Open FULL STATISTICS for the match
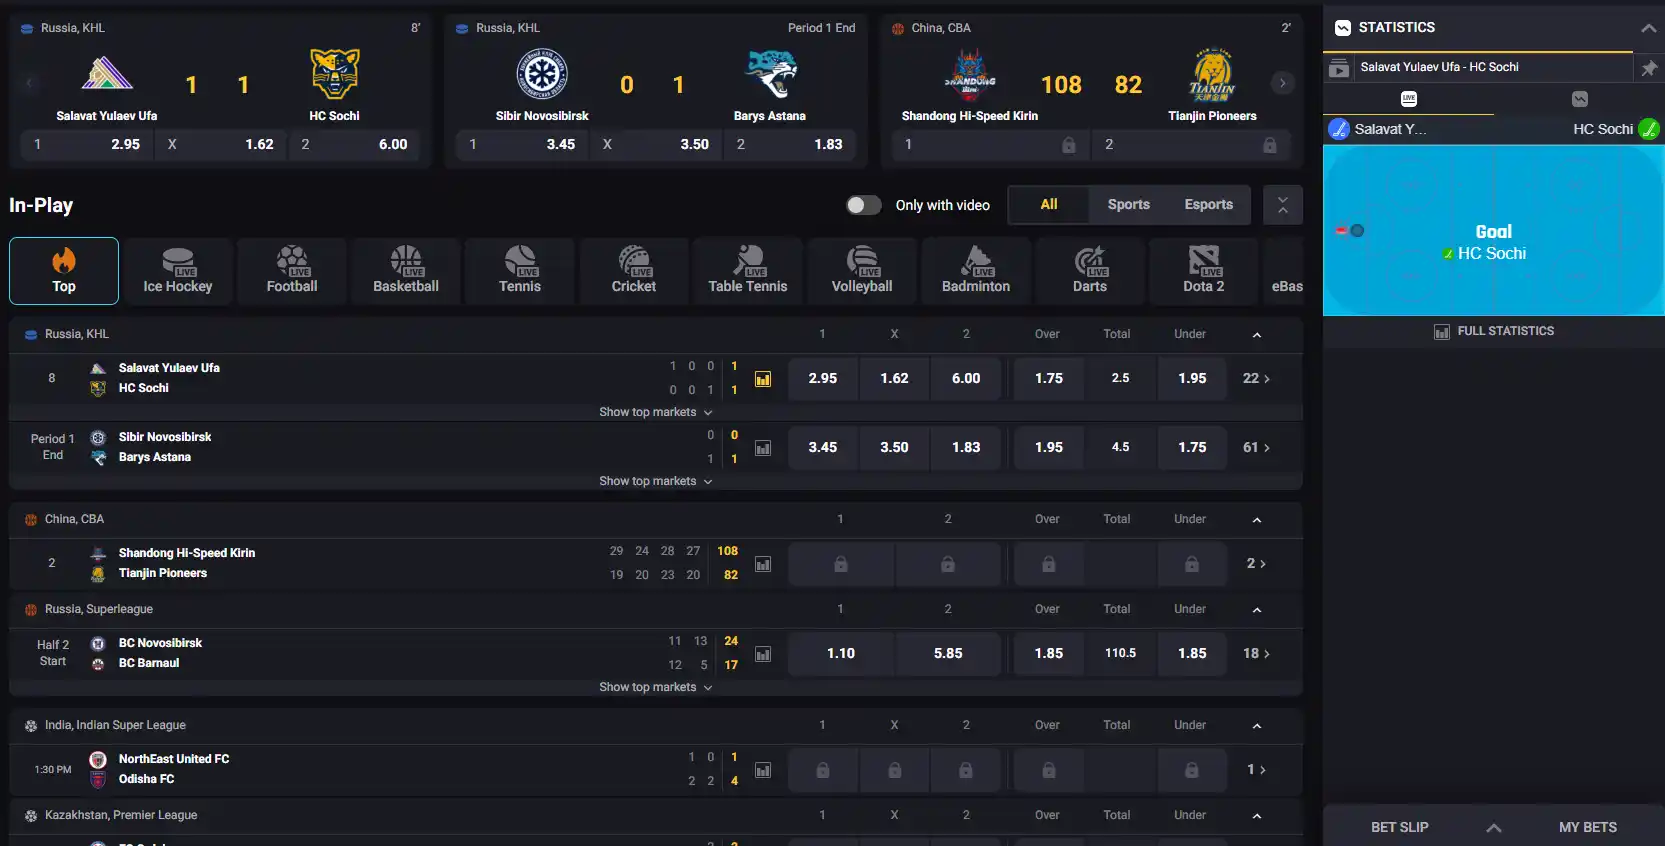 point(1494,332)
